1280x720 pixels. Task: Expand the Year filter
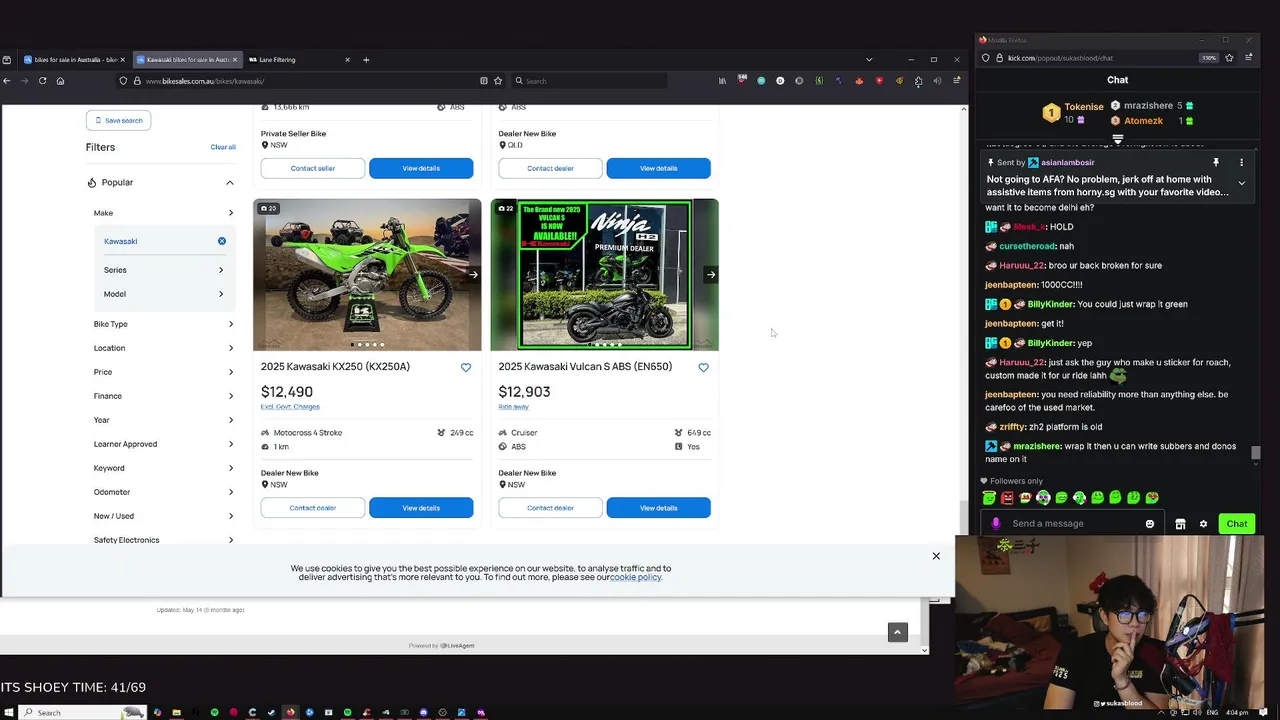coord(164,420)
